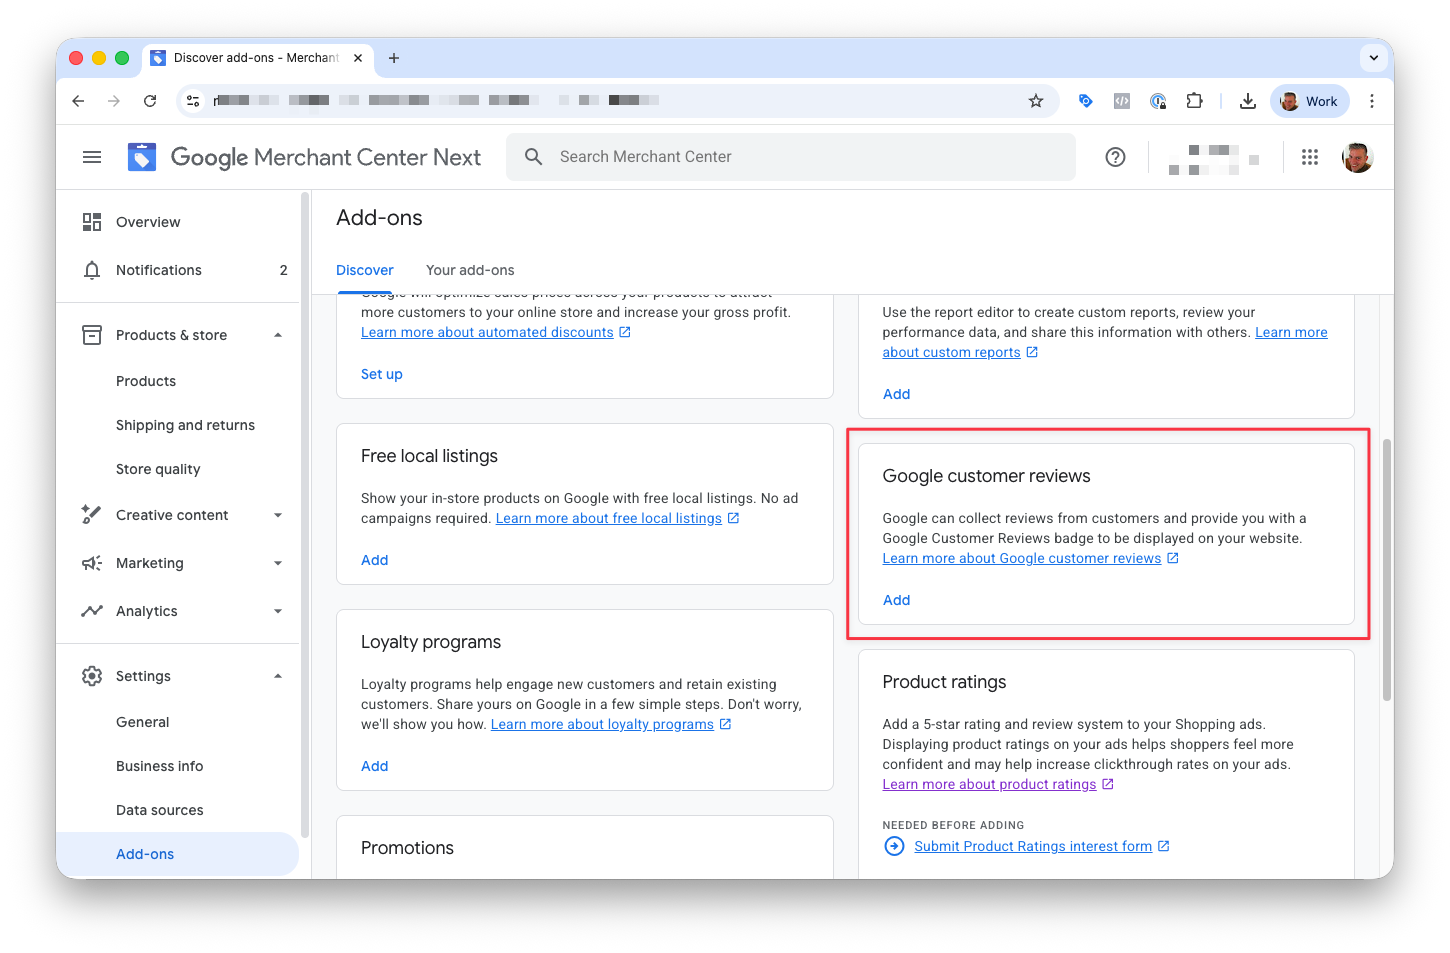Expand the Marketing sidebar section
The image size is (1450, 953).
pos(278,563)
